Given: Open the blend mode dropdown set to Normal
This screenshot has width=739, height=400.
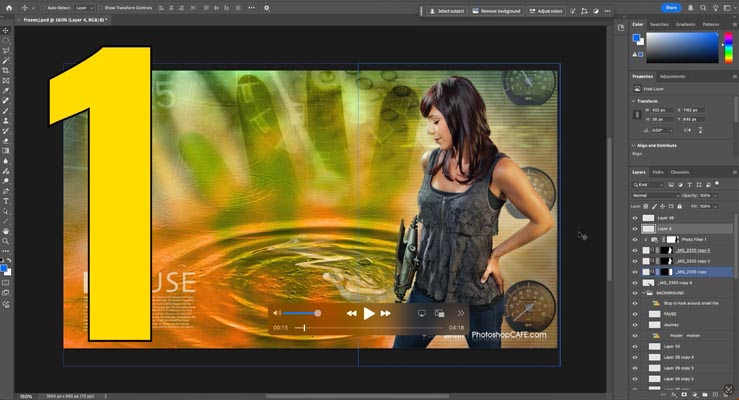Looking at the screenshot, I should click(x=652, y=195).
